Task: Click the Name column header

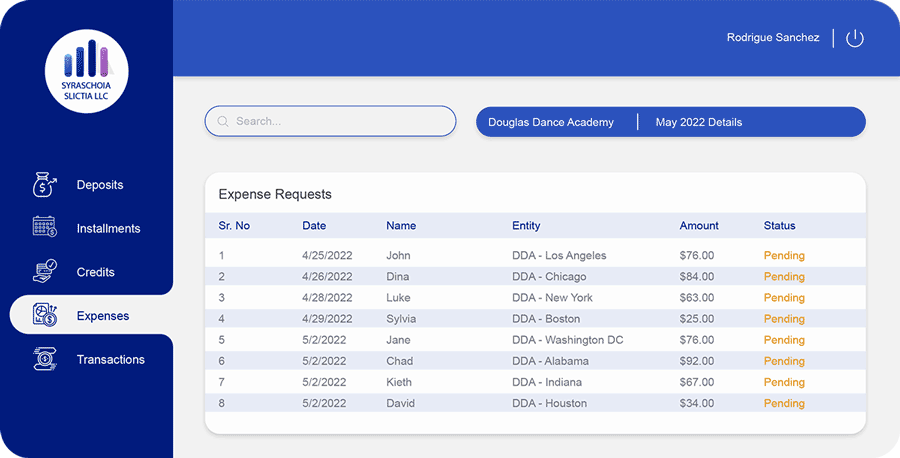Action: coord(401,226)
